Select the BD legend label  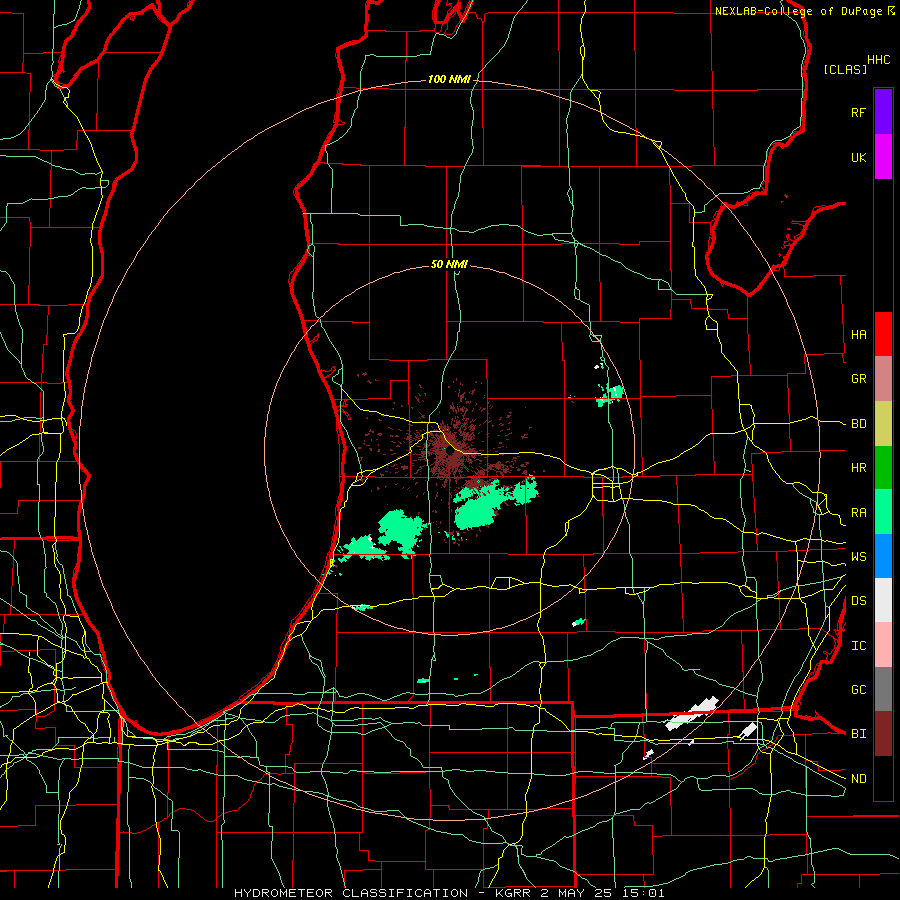858,424
